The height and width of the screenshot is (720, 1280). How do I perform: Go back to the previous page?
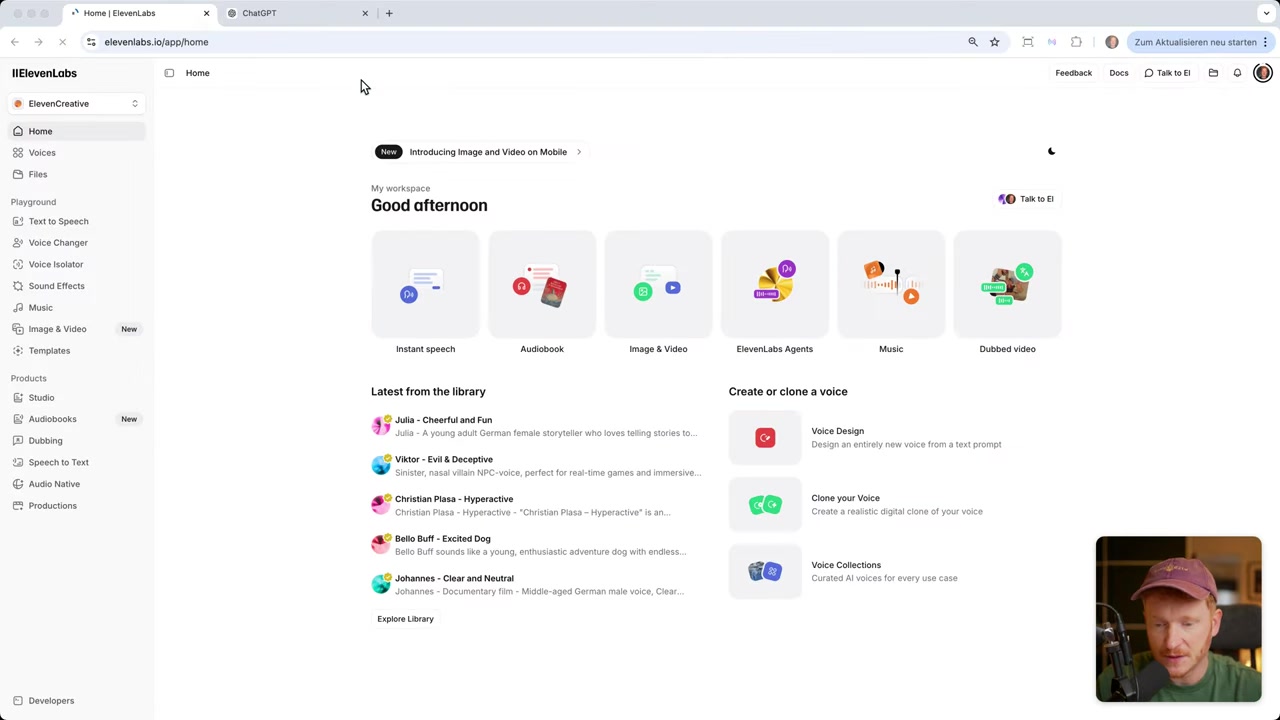pyautogui.click(x=15, y=42)
